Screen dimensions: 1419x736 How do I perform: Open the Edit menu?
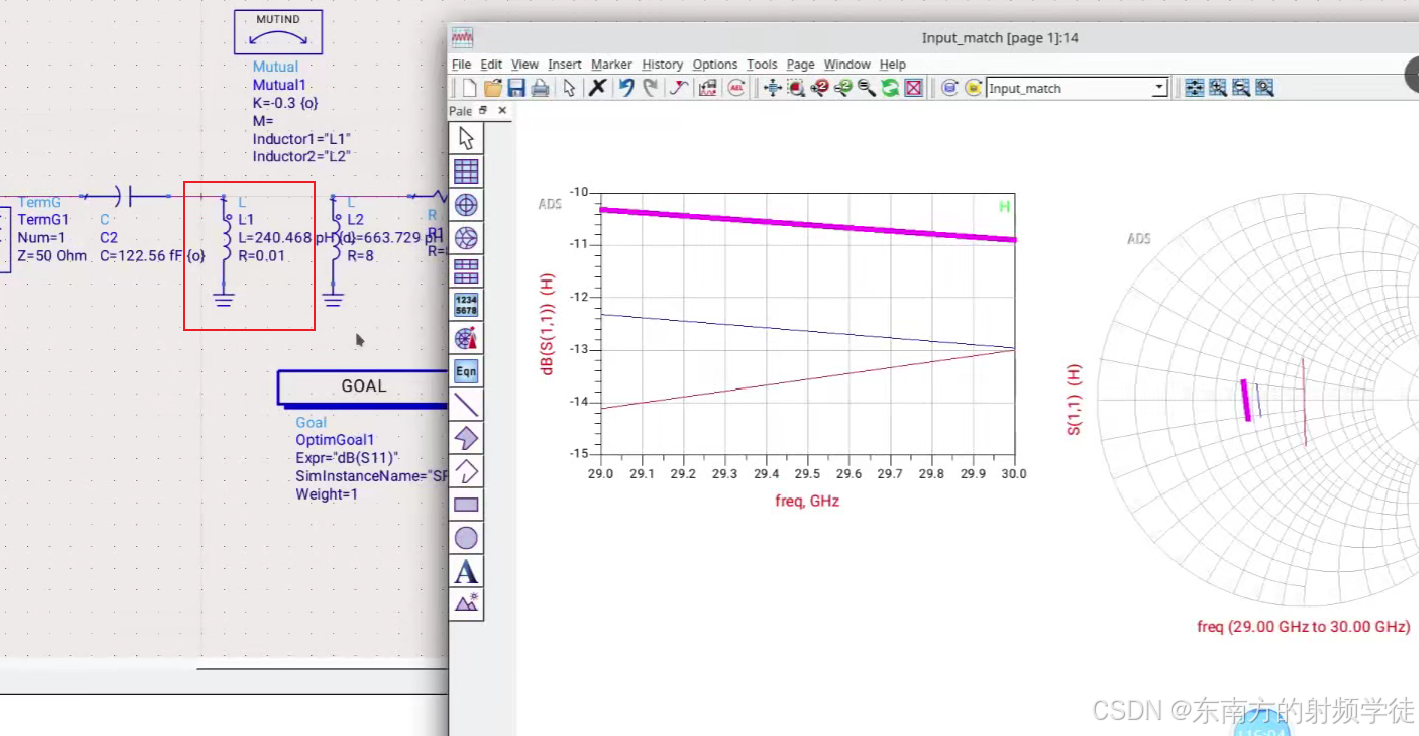coord(491,64)
